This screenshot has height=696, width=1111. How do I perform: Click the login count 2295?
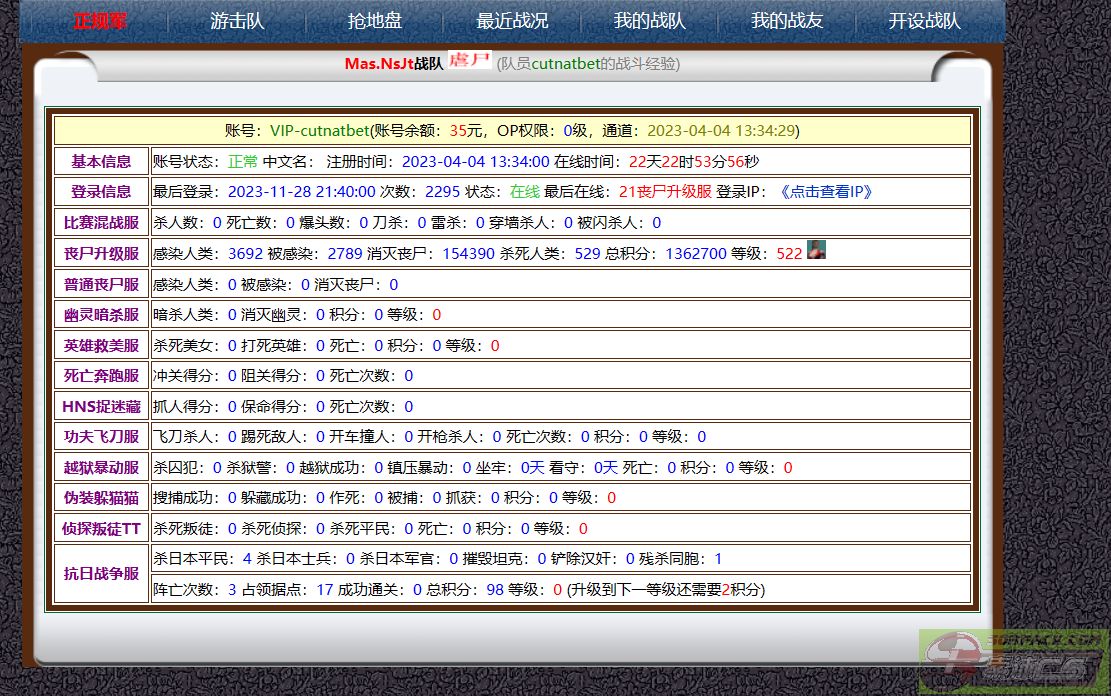[x=443, y=192]
